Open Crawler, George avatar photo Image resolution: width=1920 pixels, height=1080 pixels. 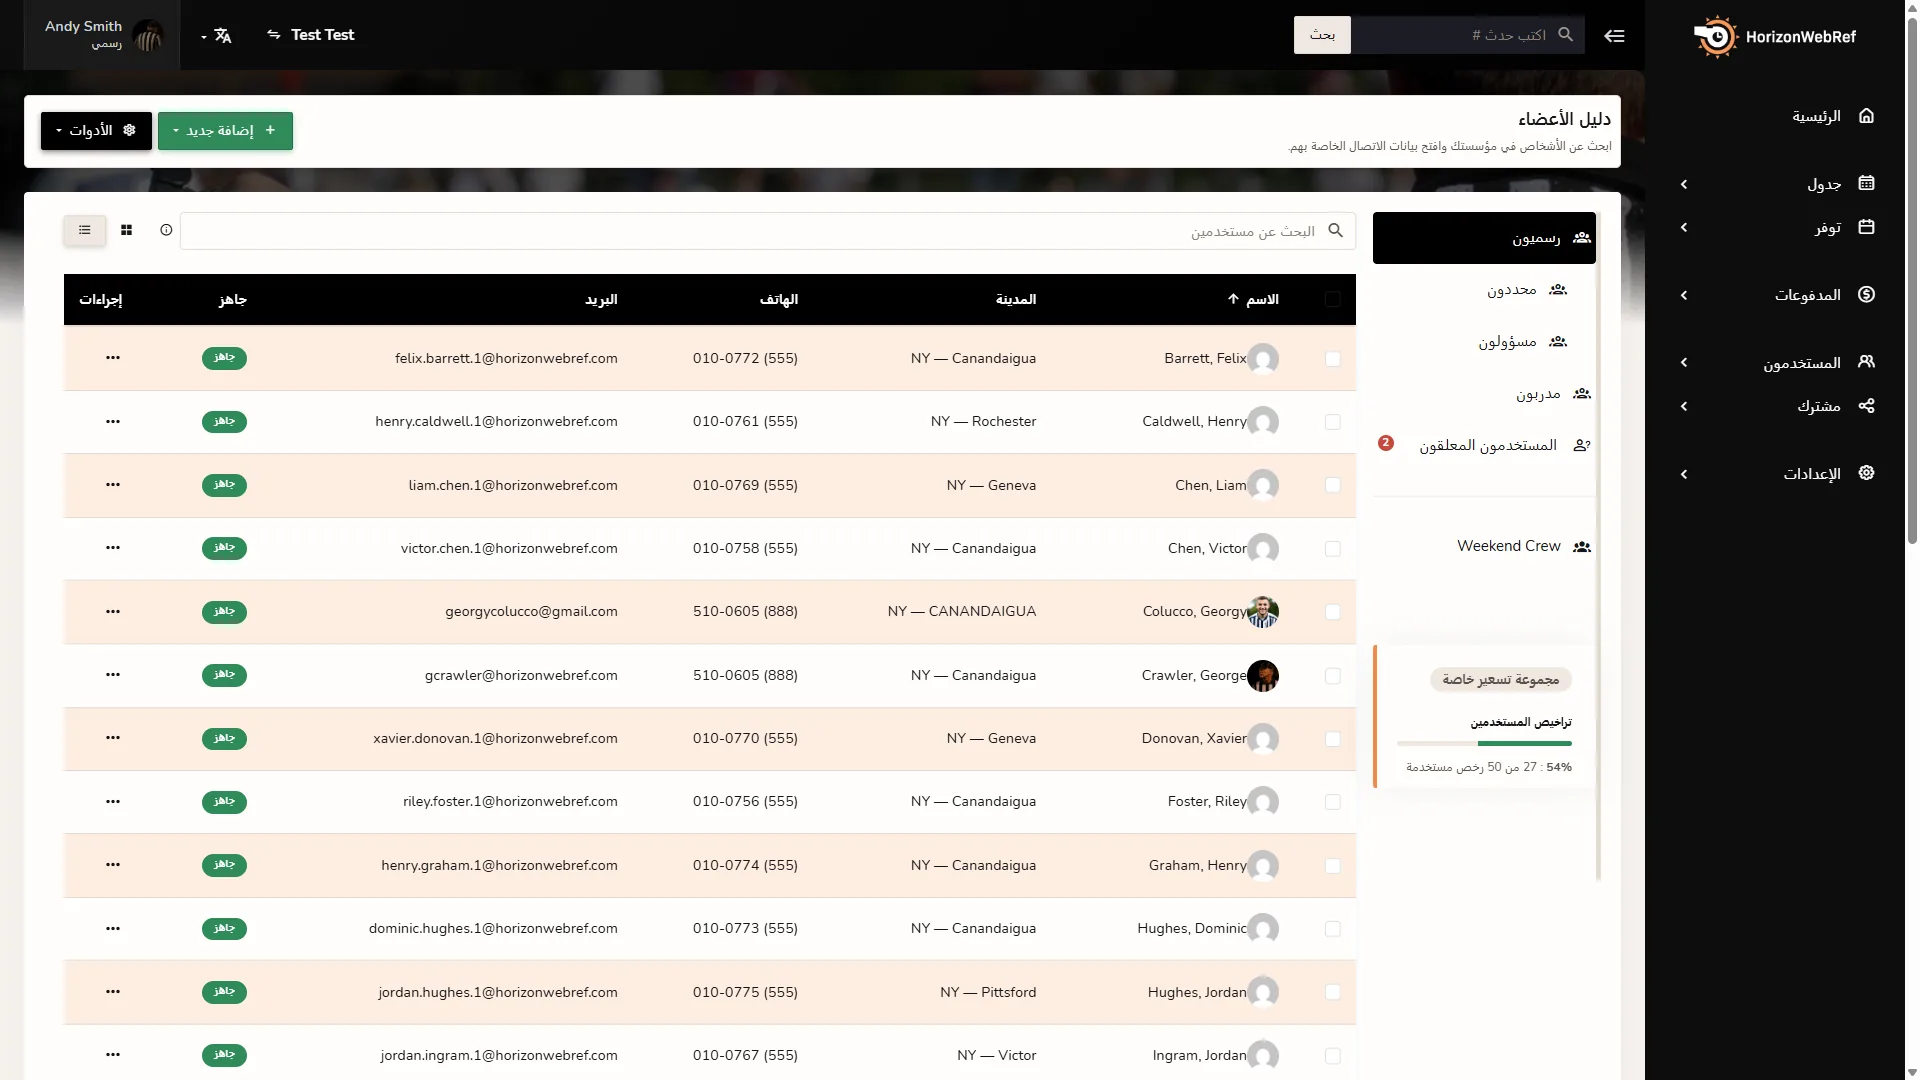[x=1263, y=676]
